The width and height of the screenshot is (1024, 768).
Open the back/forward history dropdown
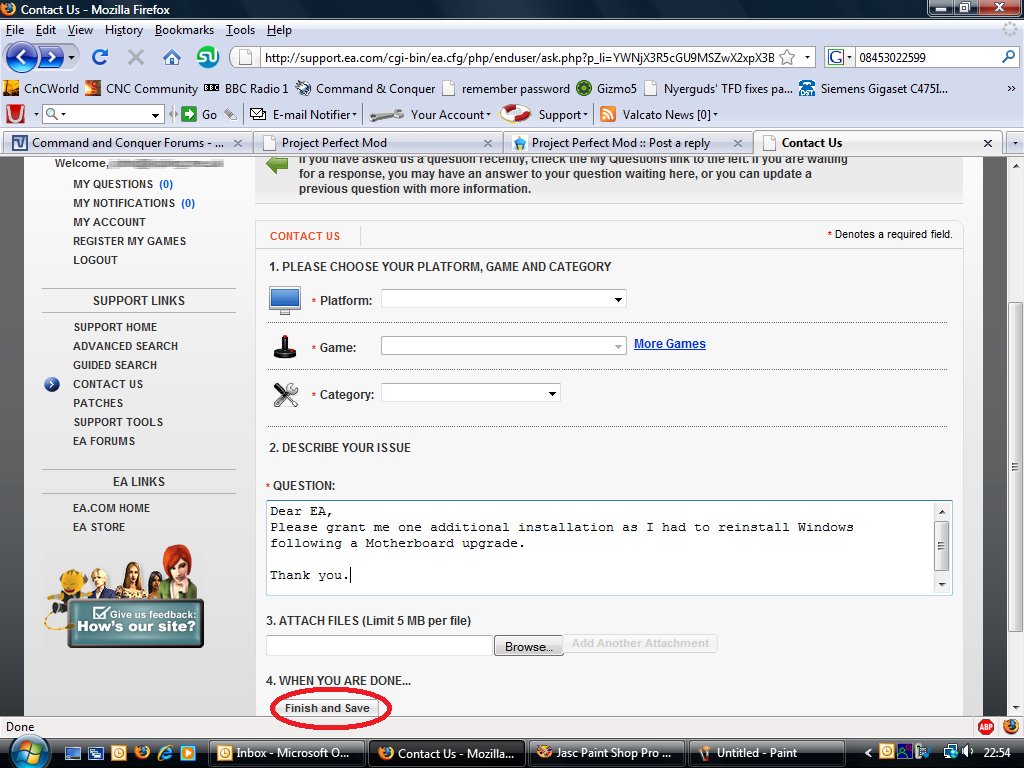[71, 57]
